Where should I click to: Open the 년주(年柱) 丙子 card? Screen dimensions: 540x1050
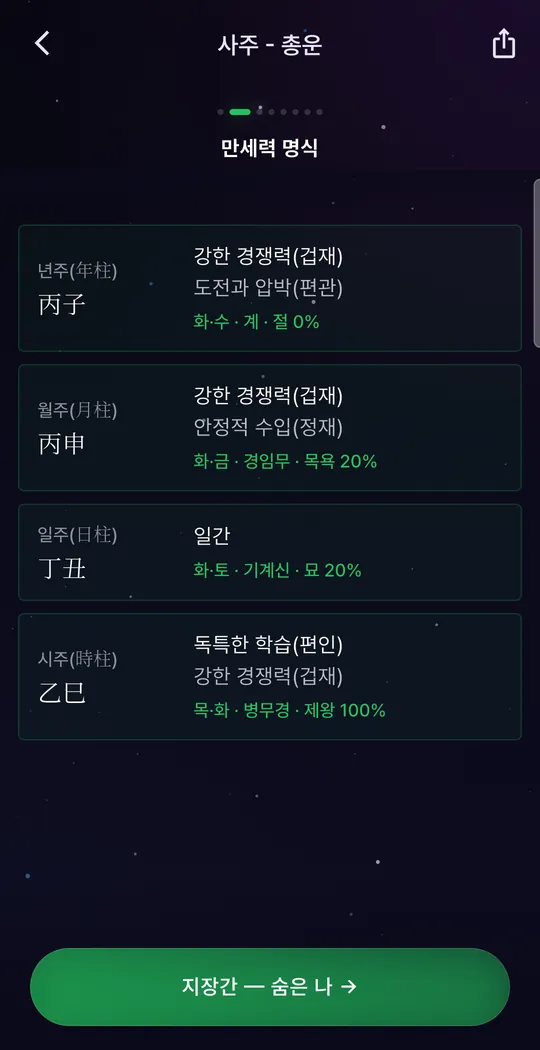(x=269, y=288)
